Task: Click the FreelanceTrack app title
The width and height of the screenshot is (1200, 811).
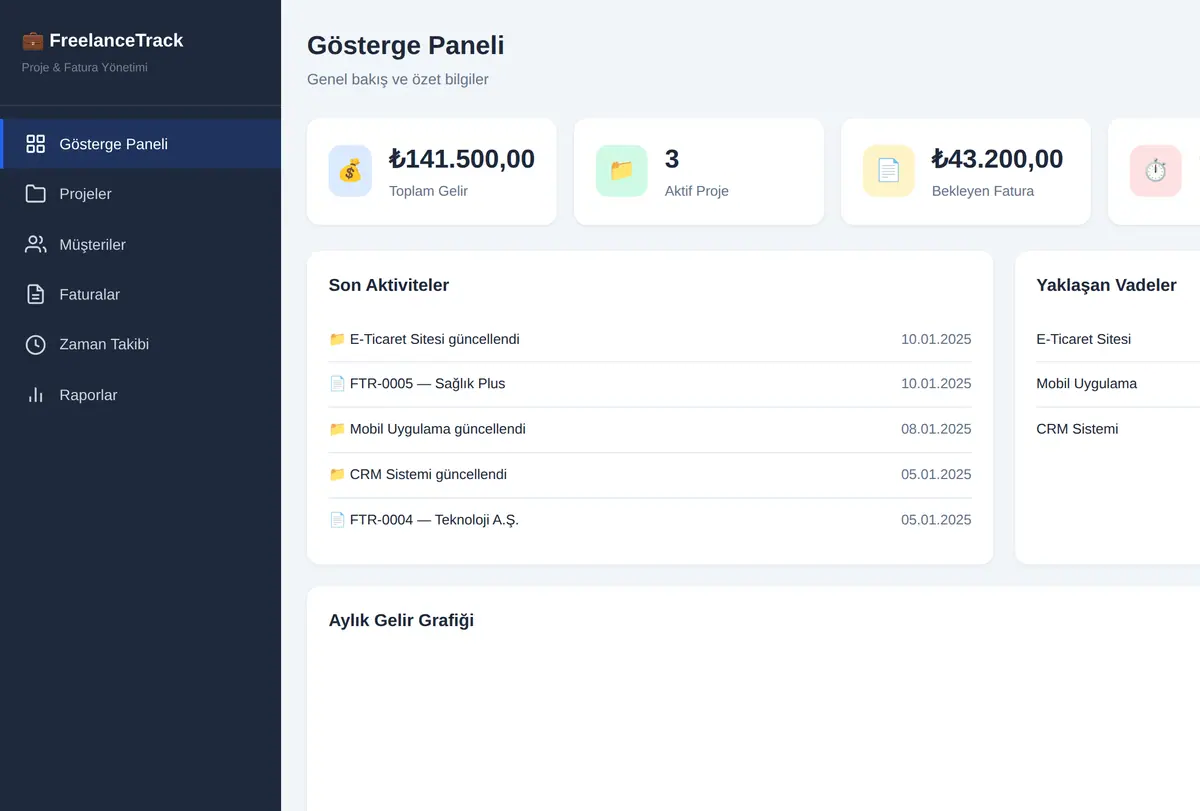Action: click(x=116, y=41)
